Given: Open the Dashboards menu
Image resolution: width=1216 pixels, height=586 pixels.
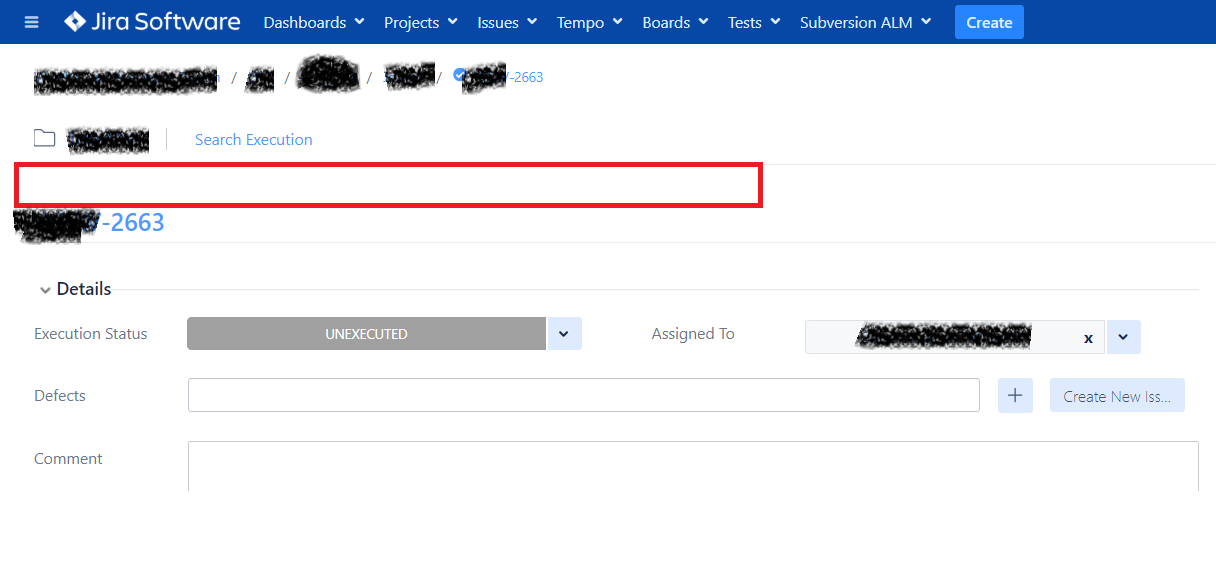Looking at the screenshot, I should coord(314,22).
